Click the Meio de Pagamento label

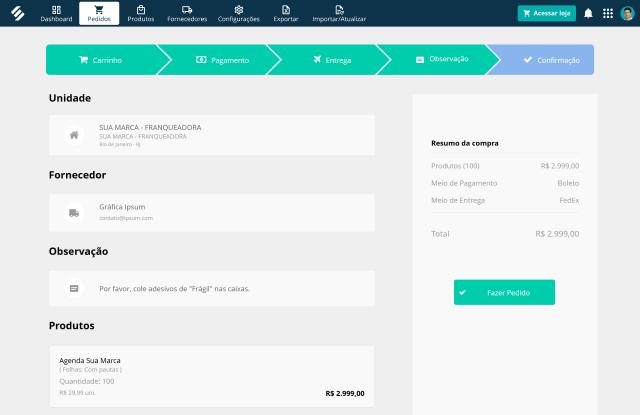point(464,183)
